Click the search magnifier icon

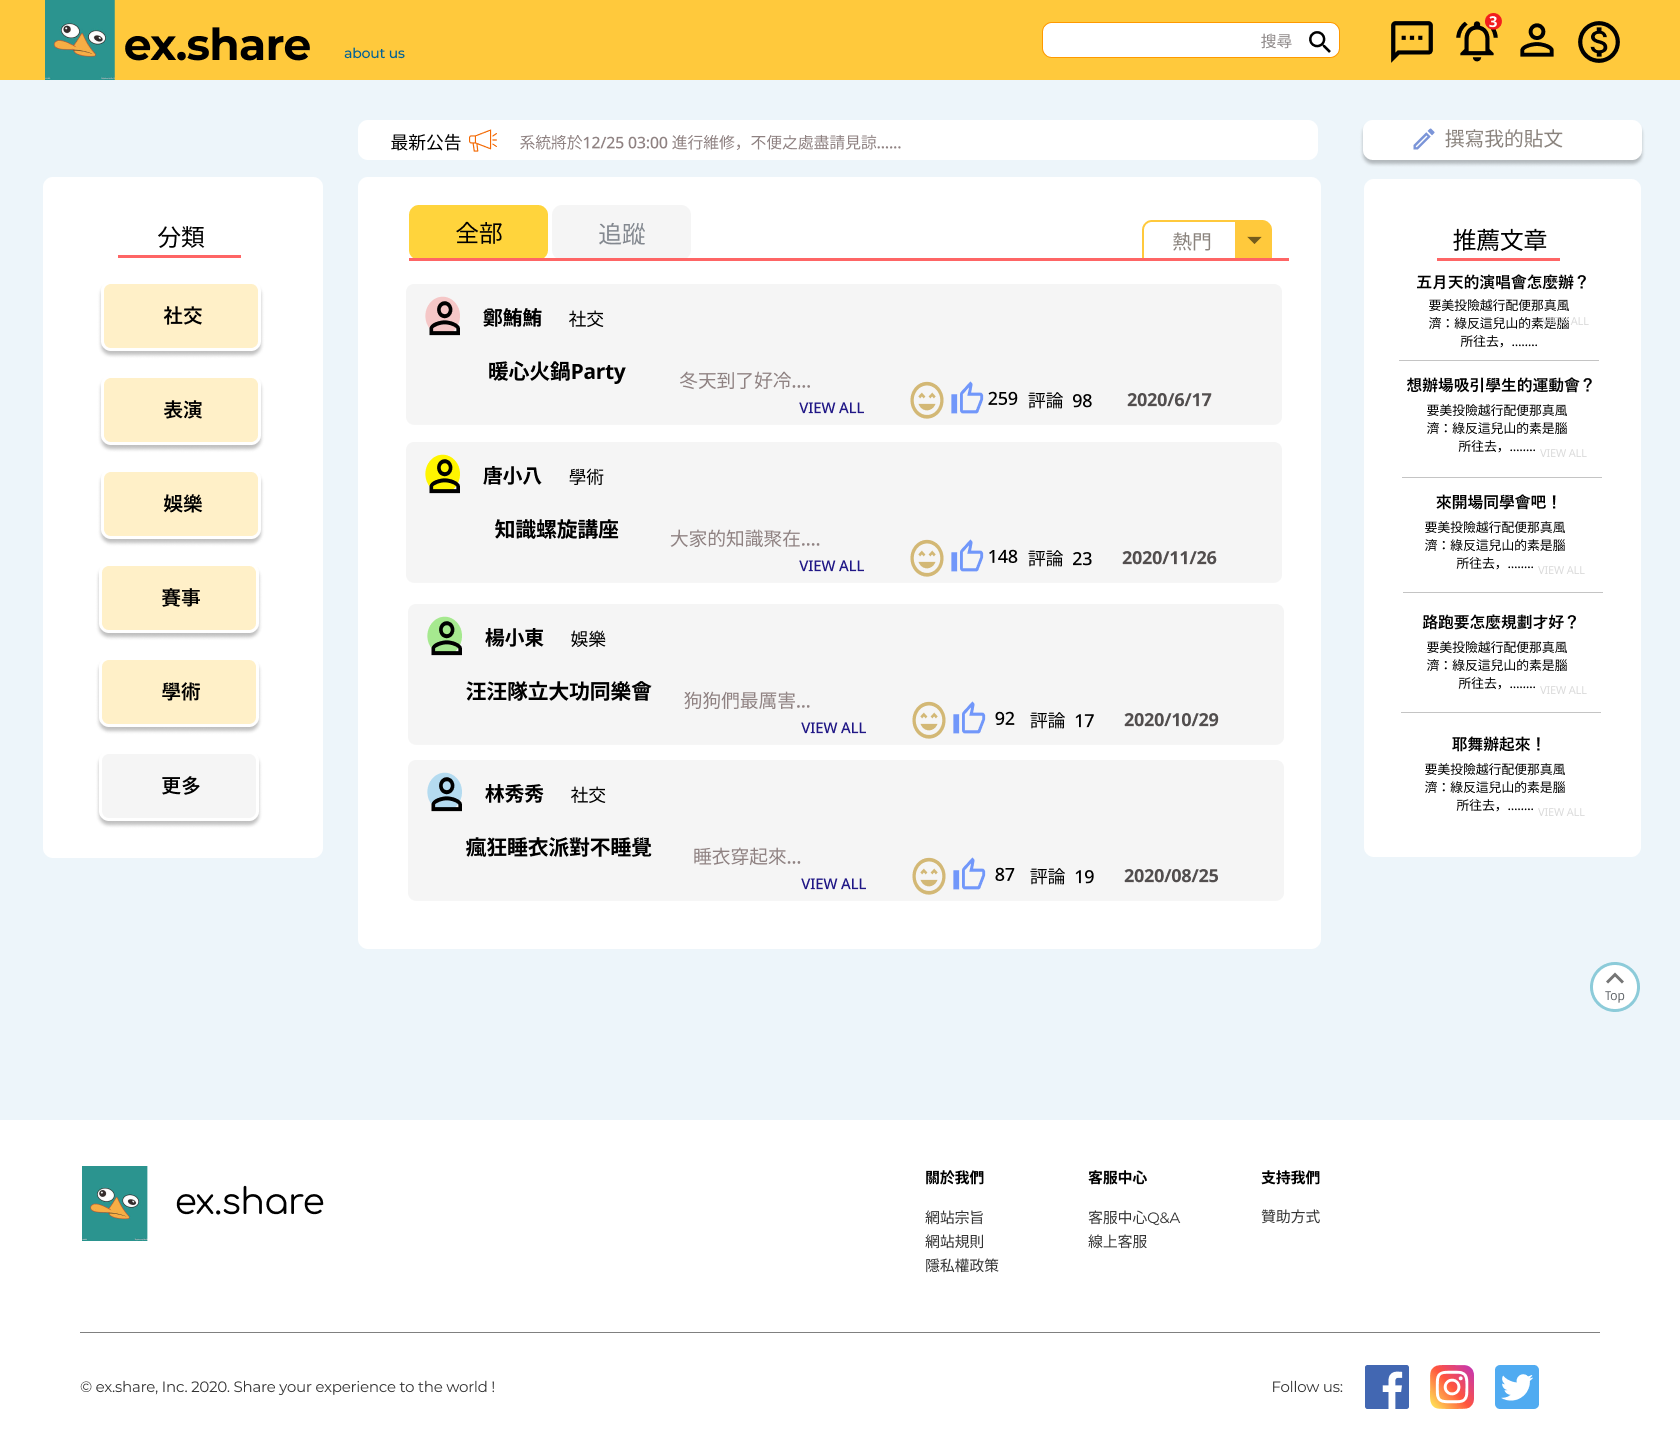[1319, 41]
